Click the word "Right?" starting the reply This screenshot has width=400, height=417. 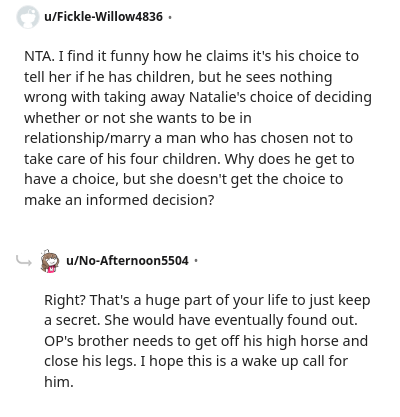pyautogui.click(x=65, y=300)
